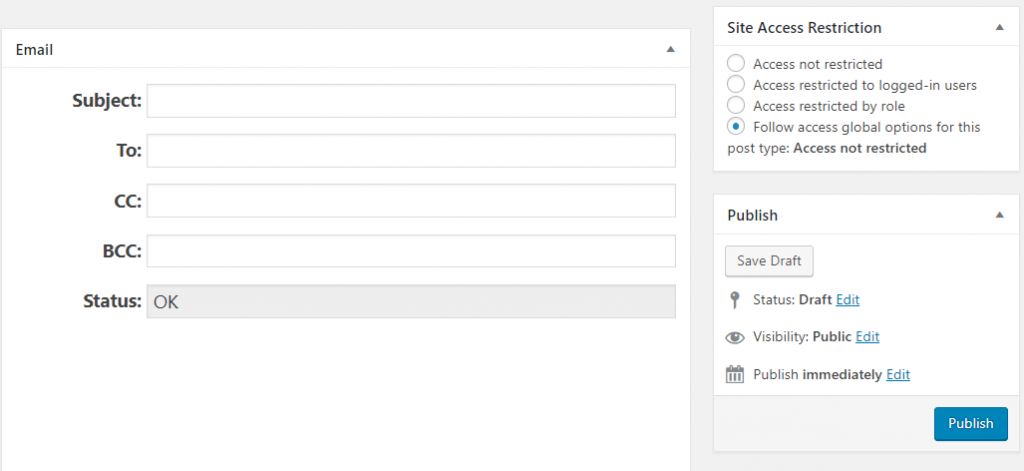
Task: Choose 'Access restricted to logged-in users'
Action: pyautogui.click(x=736, y=85)
